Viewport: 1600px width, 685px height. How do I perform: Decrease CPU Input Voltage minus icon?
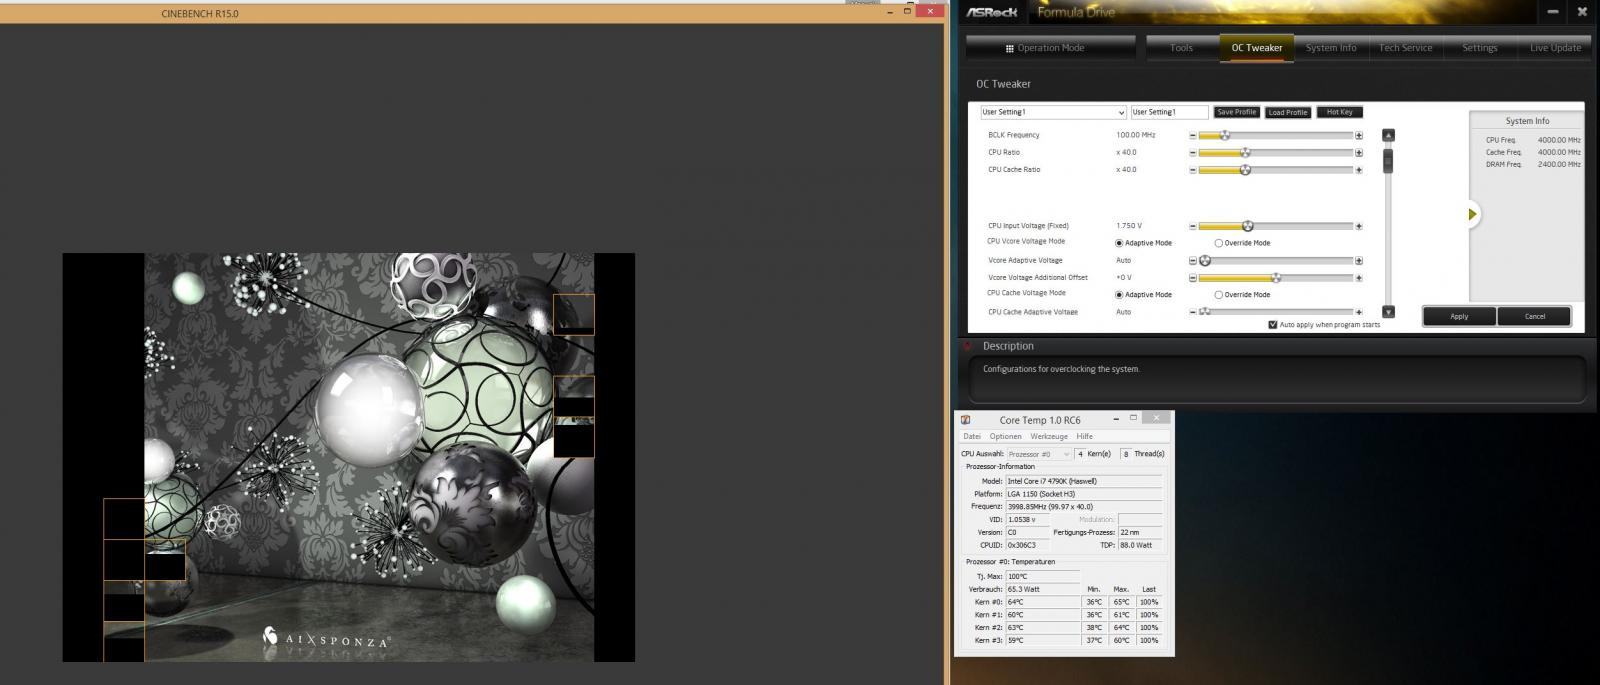click(1193, 226)
